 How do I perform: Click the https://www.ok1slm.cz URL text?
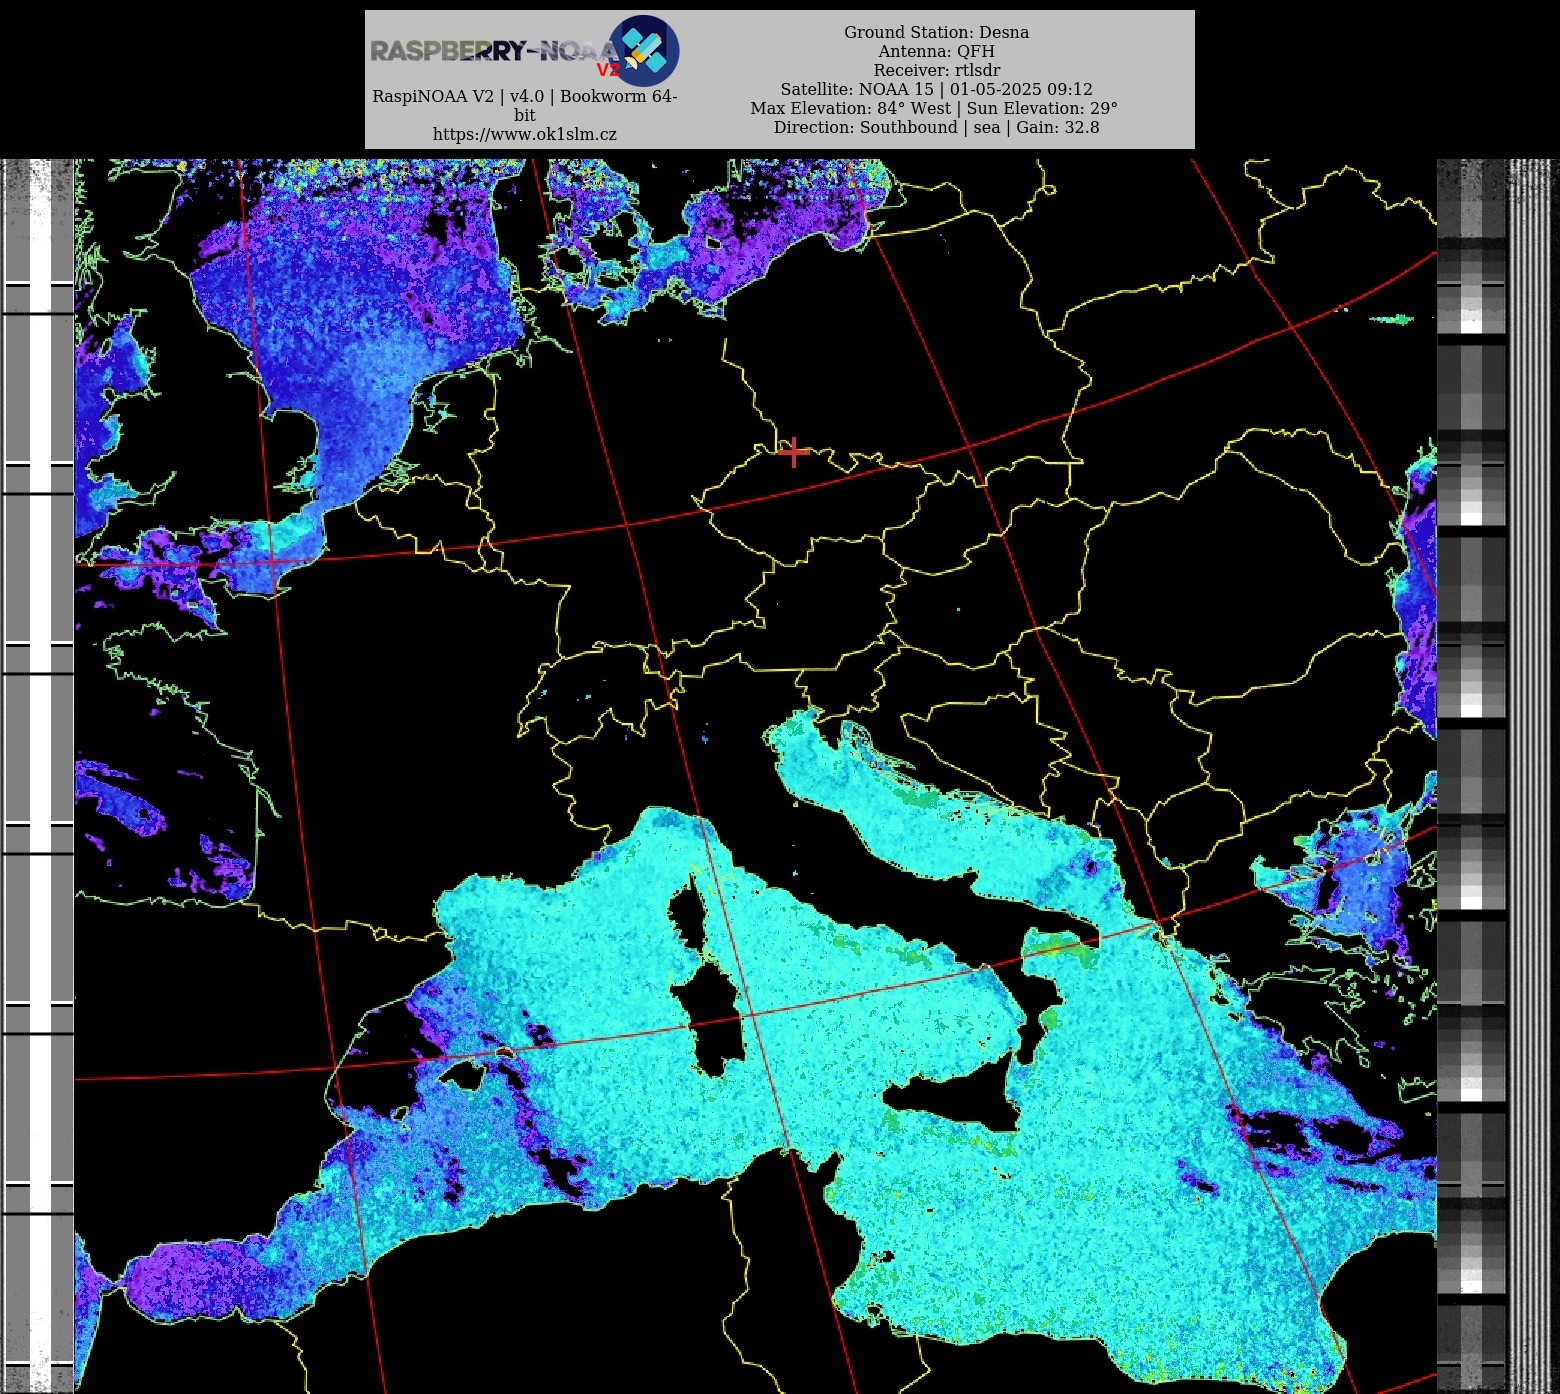525,134
